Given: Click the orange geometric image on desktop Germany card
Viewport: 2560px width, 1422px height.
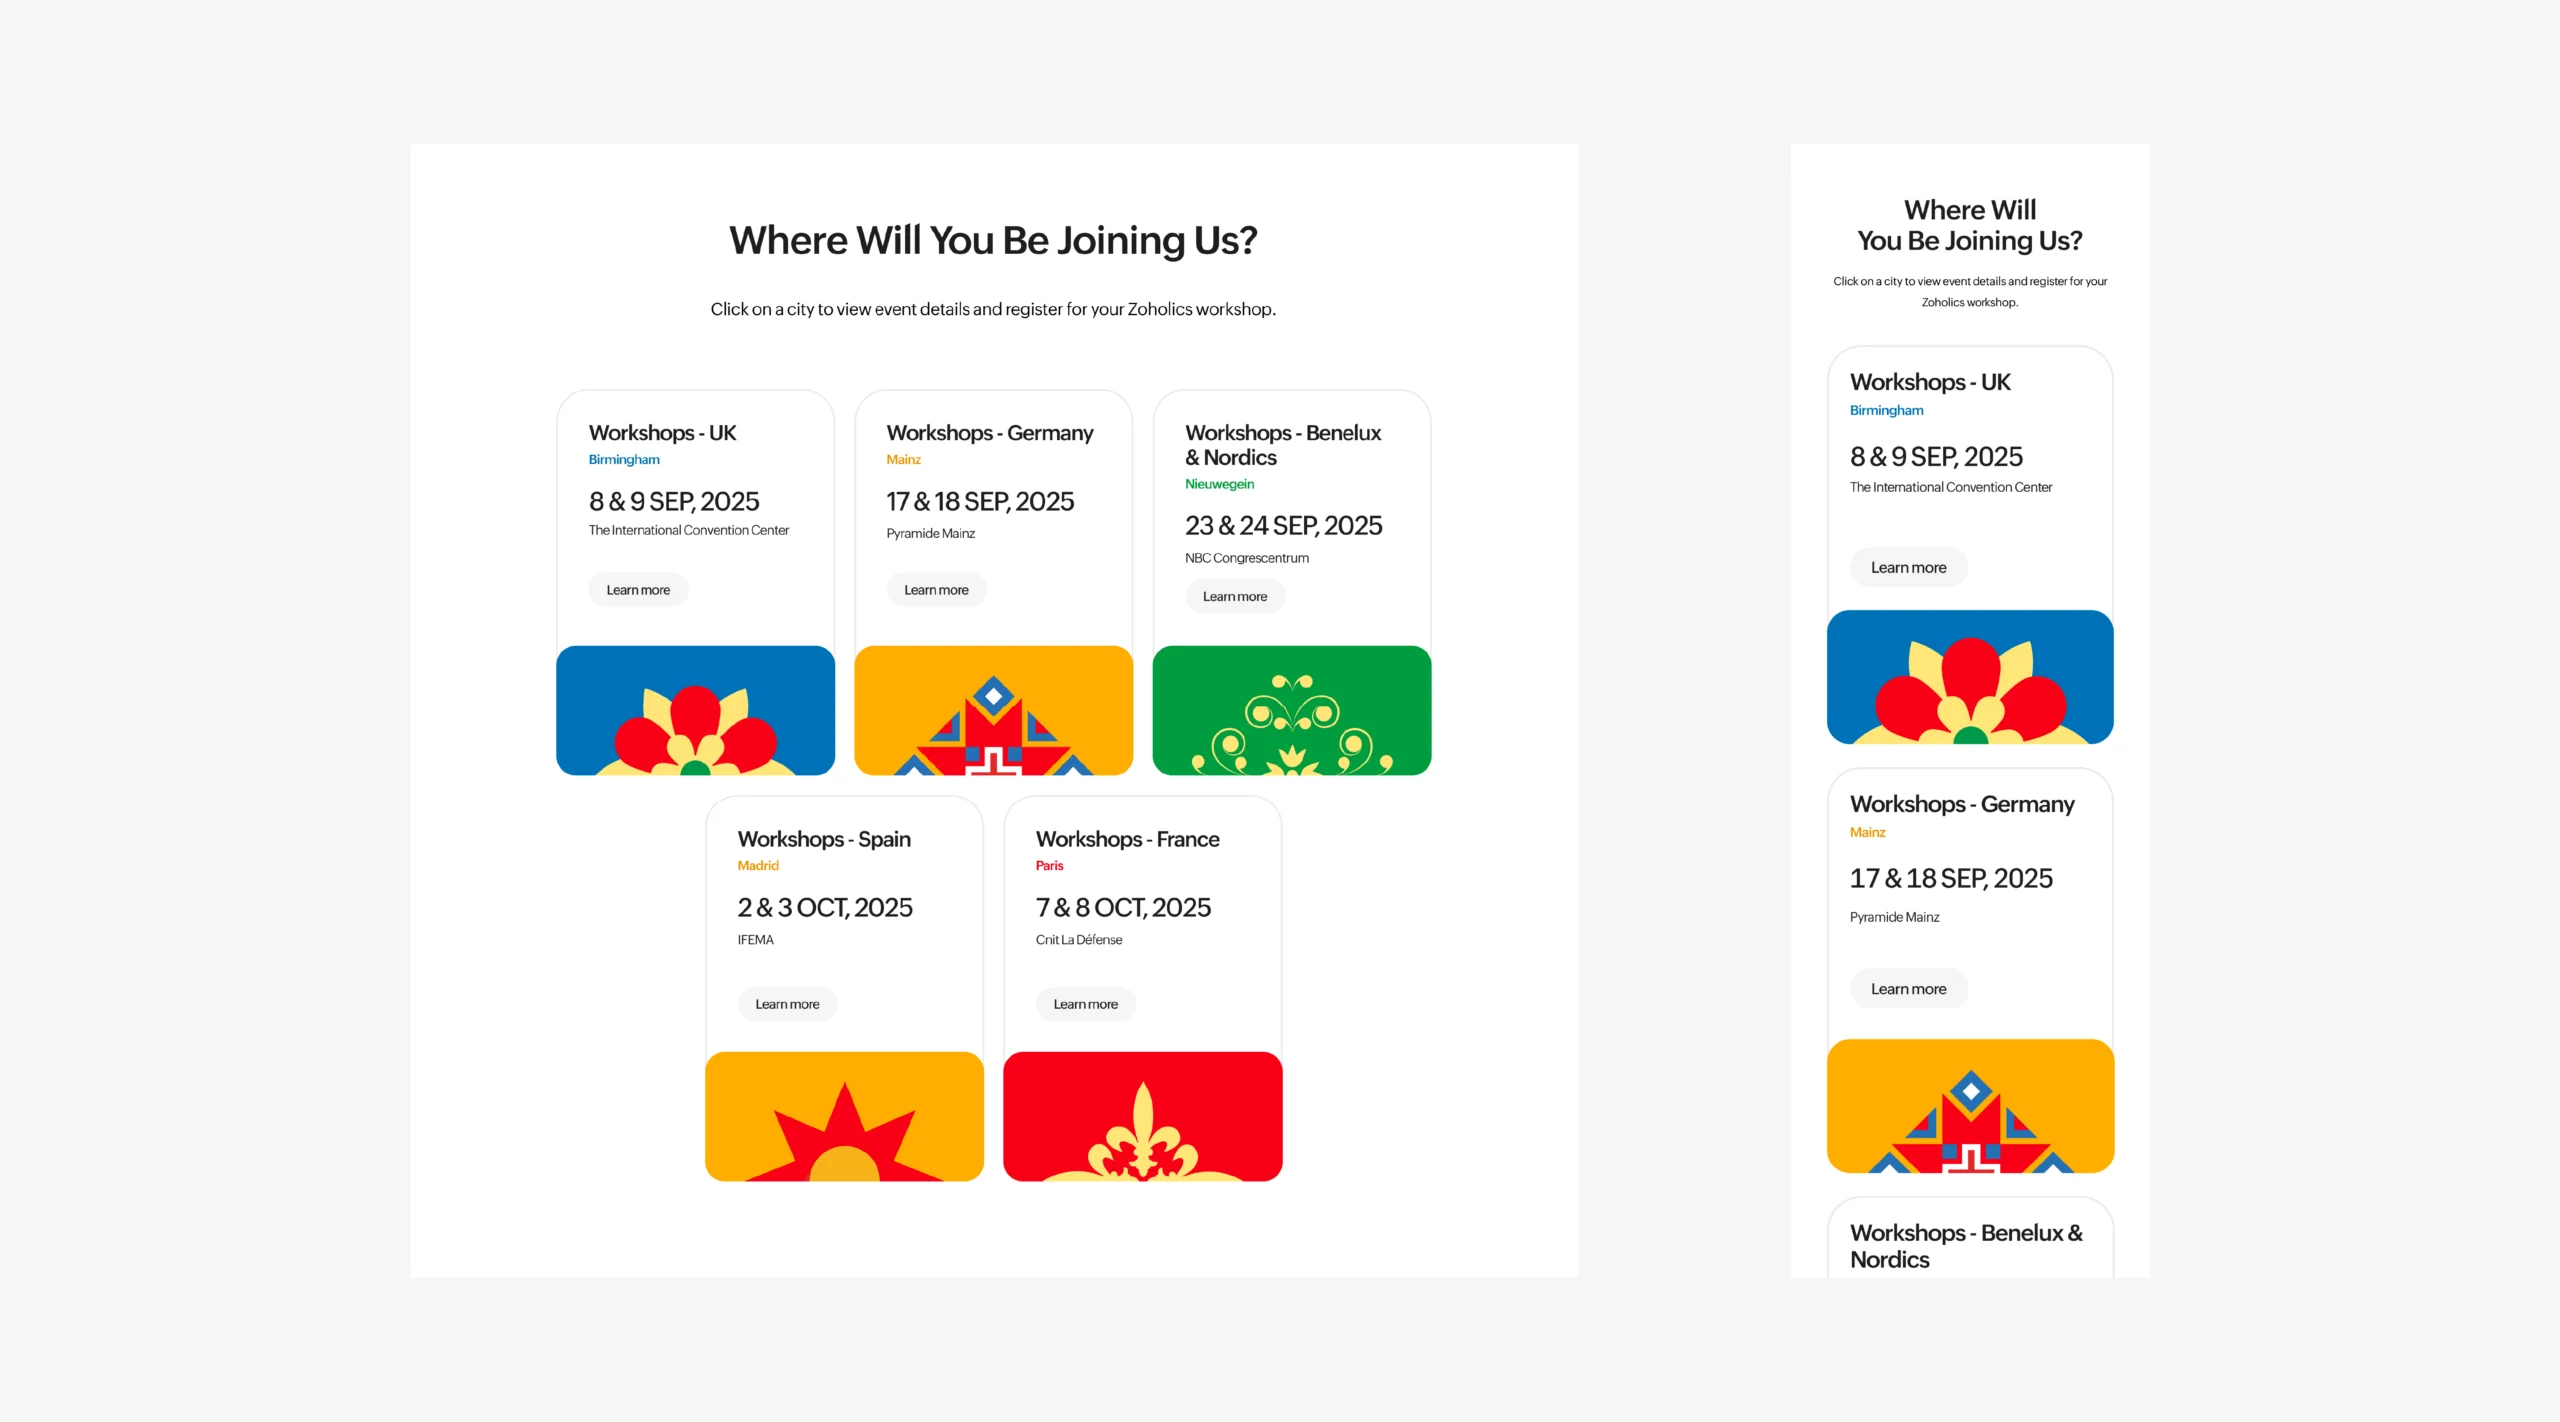Looking at the screenshot, I should pyautogui.click(x=993, y=710).
